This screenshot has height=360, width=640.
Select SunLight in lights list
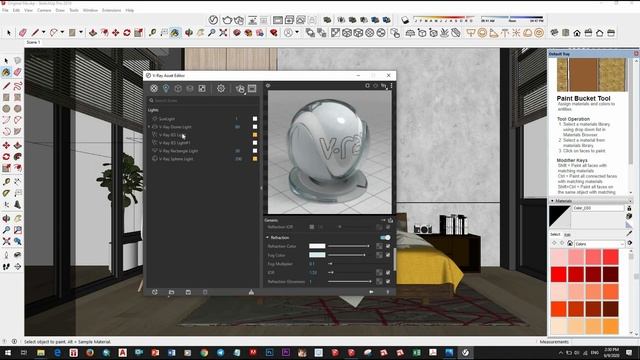click(167, 119)
